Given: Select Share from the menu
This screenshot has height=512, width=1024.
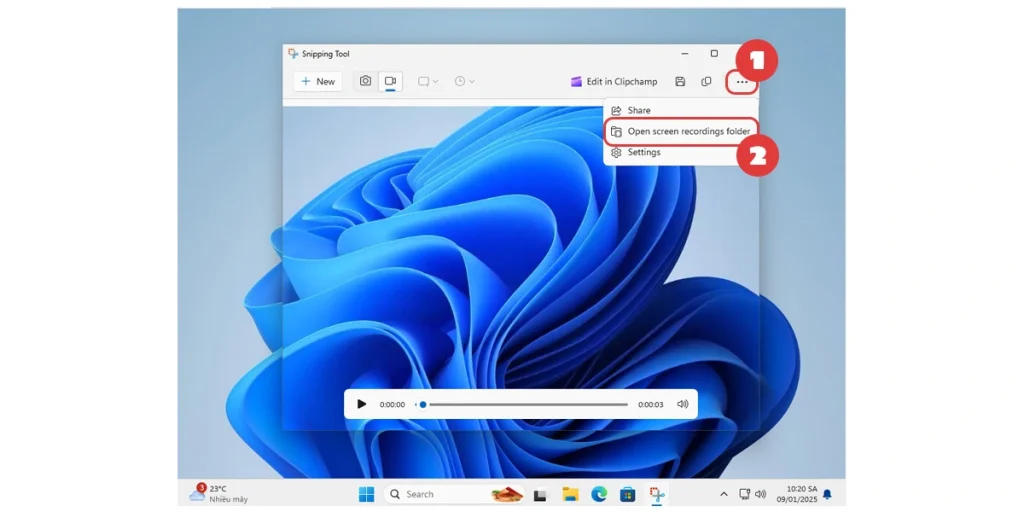Looking at the screenshot, I should click(638, 111).
